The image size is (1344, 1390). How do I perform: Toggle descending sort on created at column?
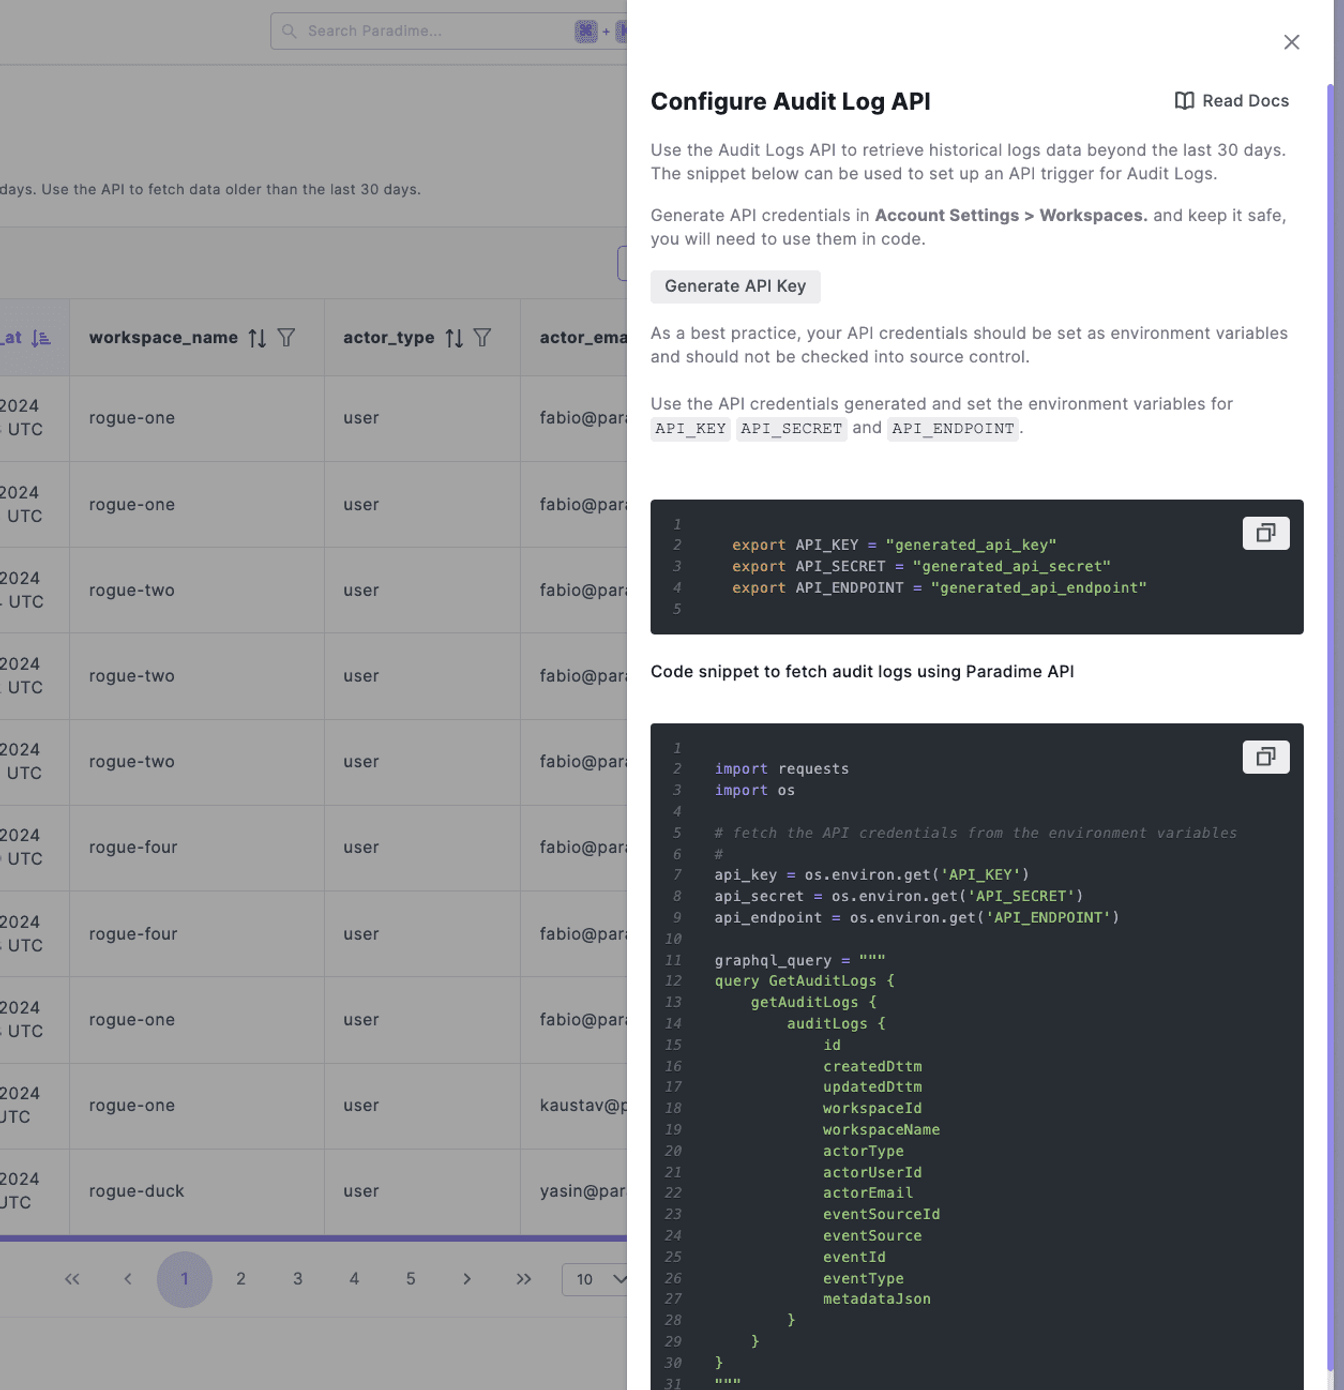41,338
